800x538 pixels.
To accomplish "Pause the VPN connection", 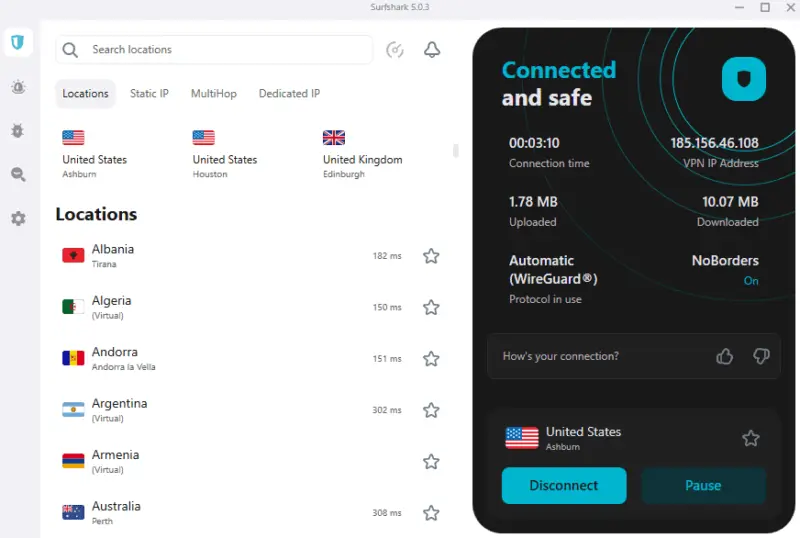I will coord(703,485).
